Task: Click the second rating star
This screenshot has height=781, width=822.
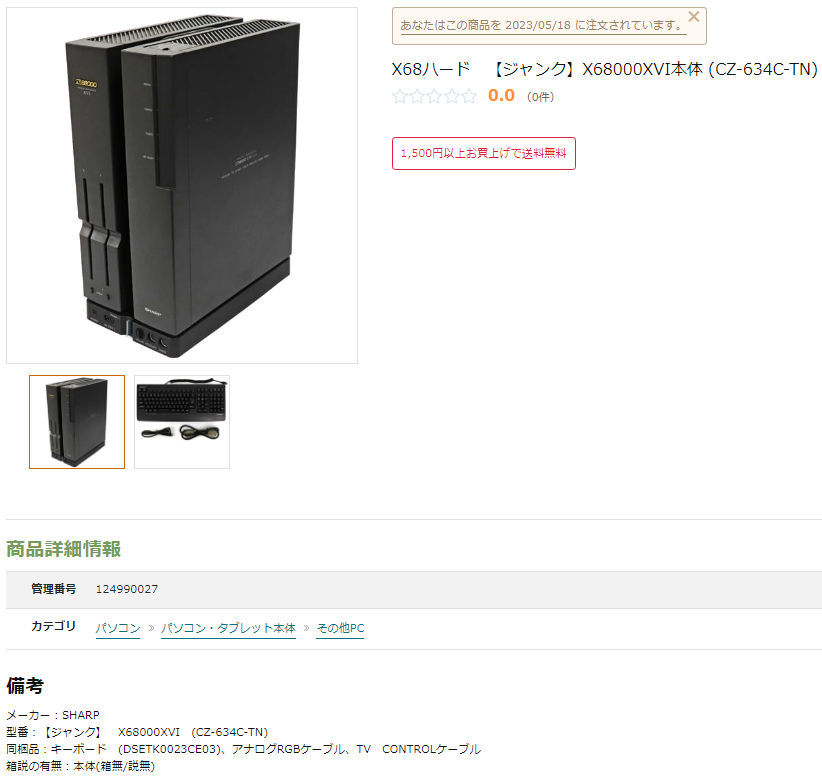Action: [x=417, y=96]
